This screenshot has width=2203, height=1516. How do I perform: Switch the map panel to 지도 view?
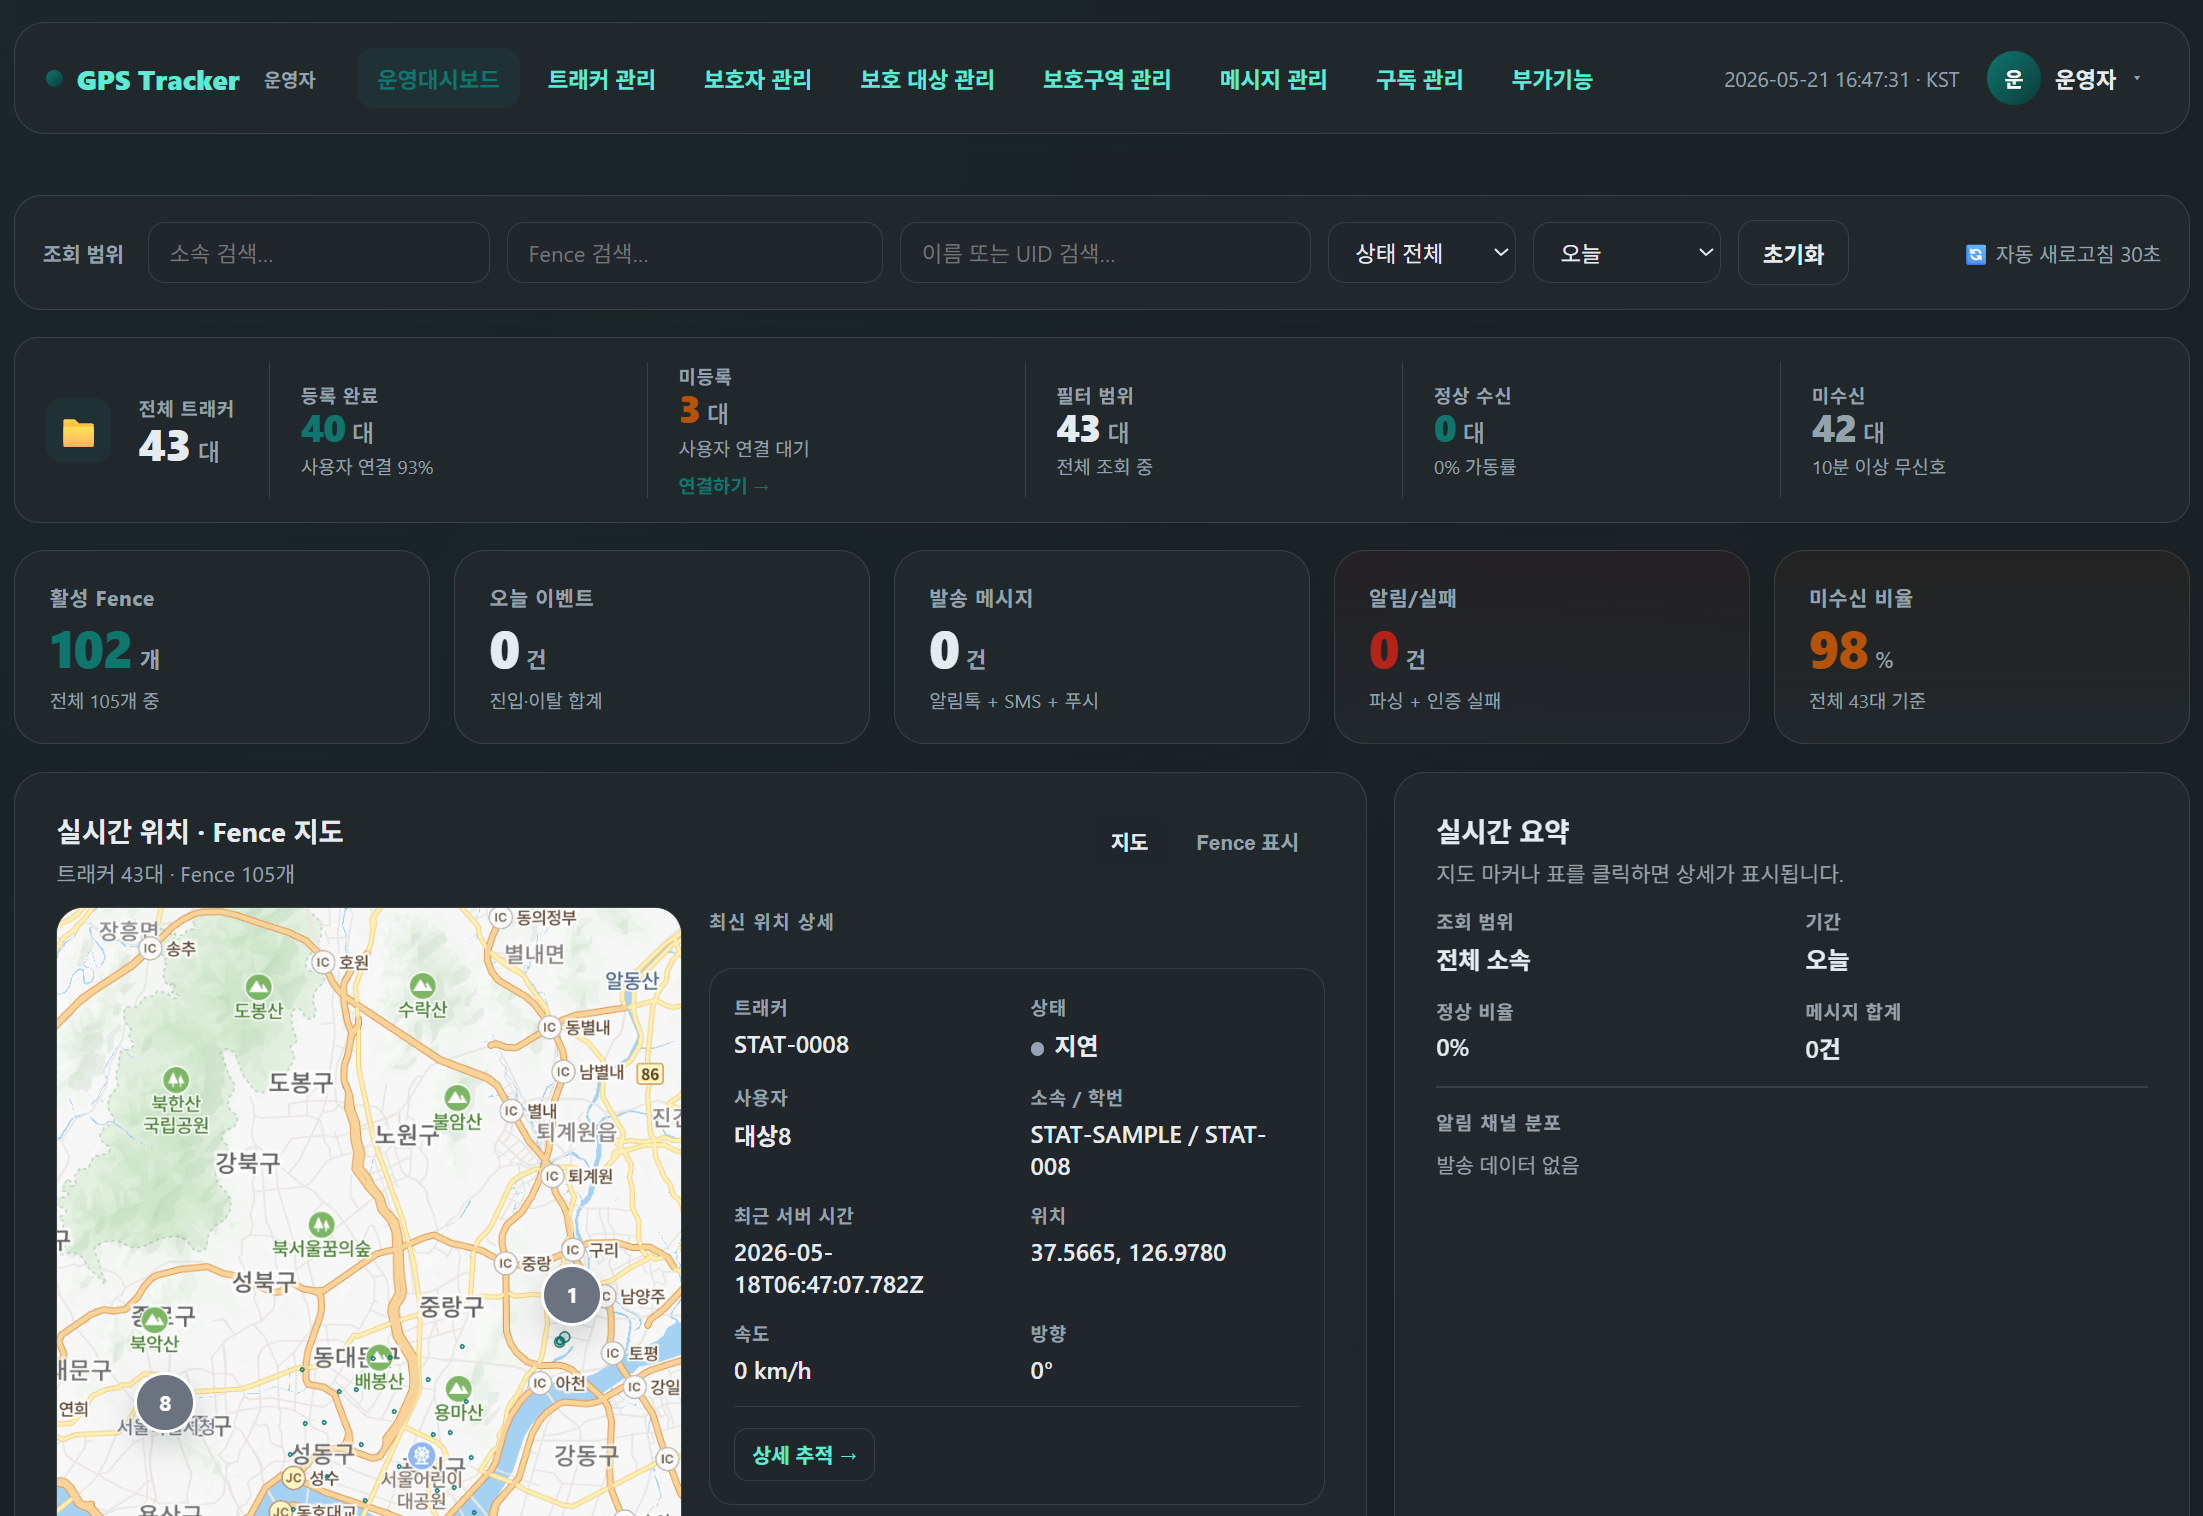tap(1129, 842)
